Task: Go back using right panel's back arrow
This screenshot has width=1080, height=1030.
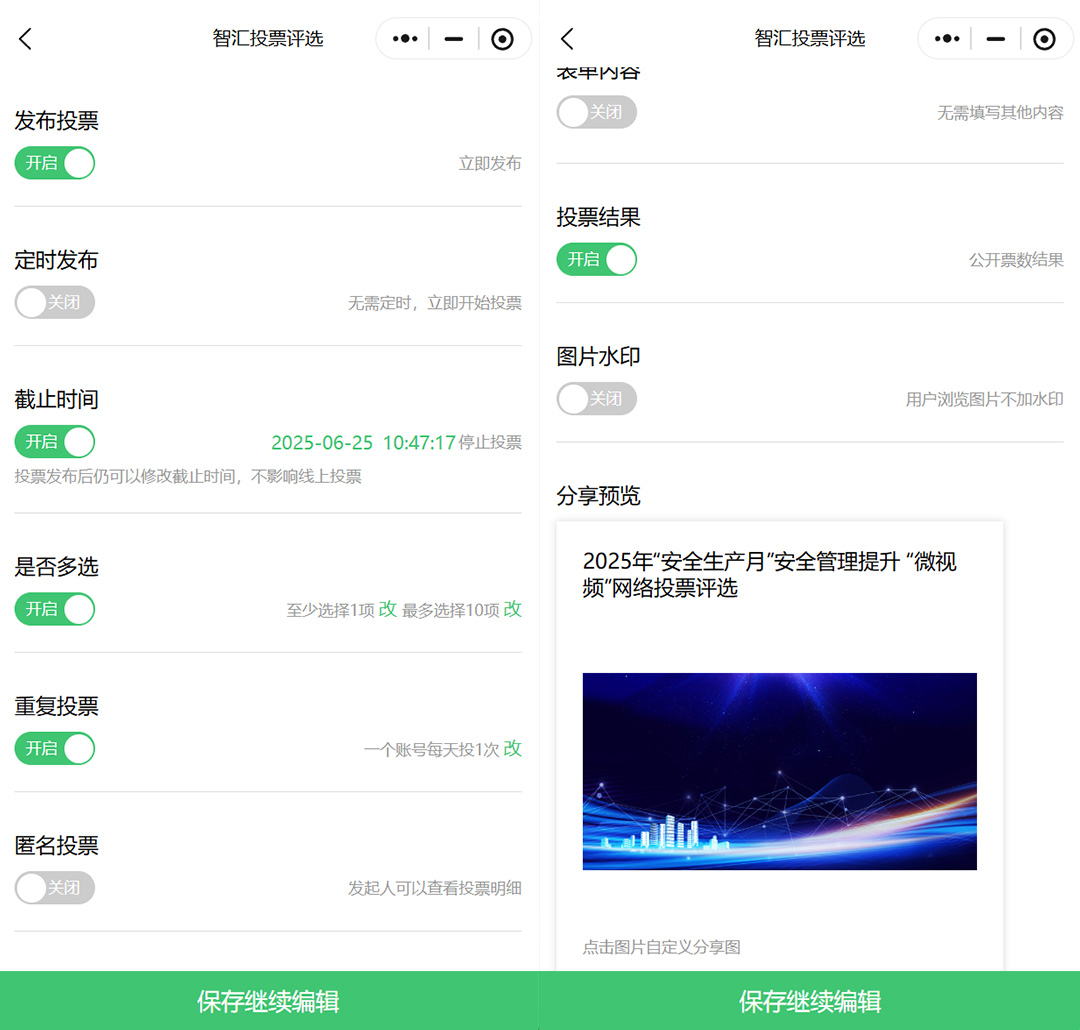Action: coord(567,39)
